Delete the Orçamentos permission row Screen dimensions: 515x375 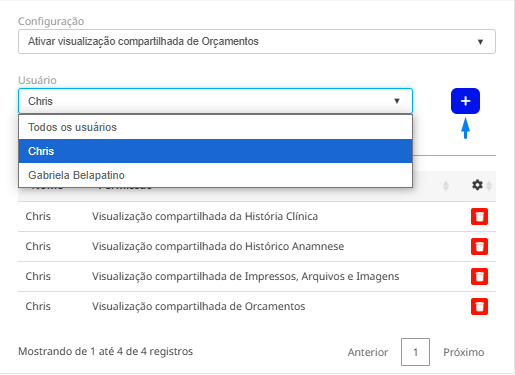[x=479, y=307]
